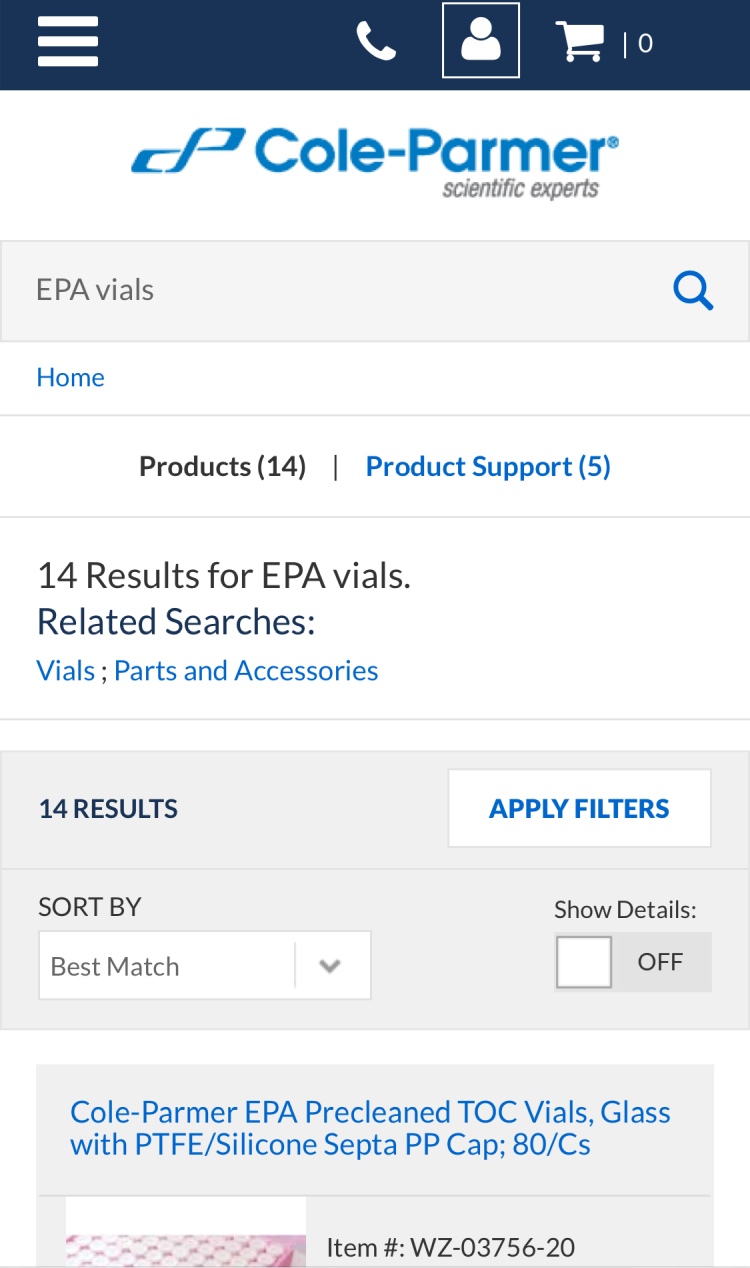Screen dimensions: 750x1268
Task: Open the hamburger navigation menu
Action: click(x=68, y=43)
